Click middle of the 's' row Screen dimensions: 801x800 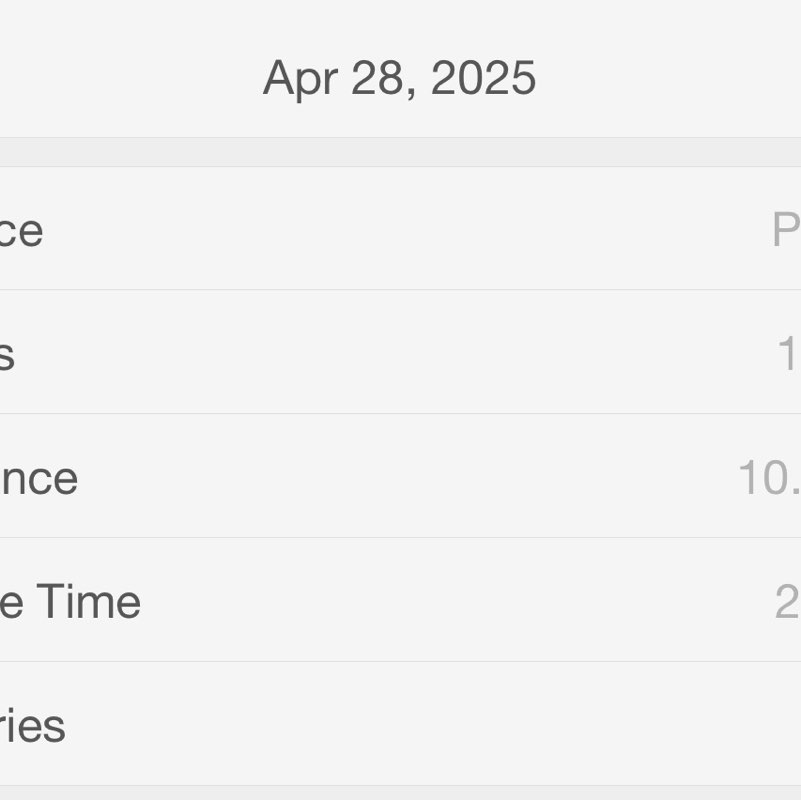click(x=400, y=354)
